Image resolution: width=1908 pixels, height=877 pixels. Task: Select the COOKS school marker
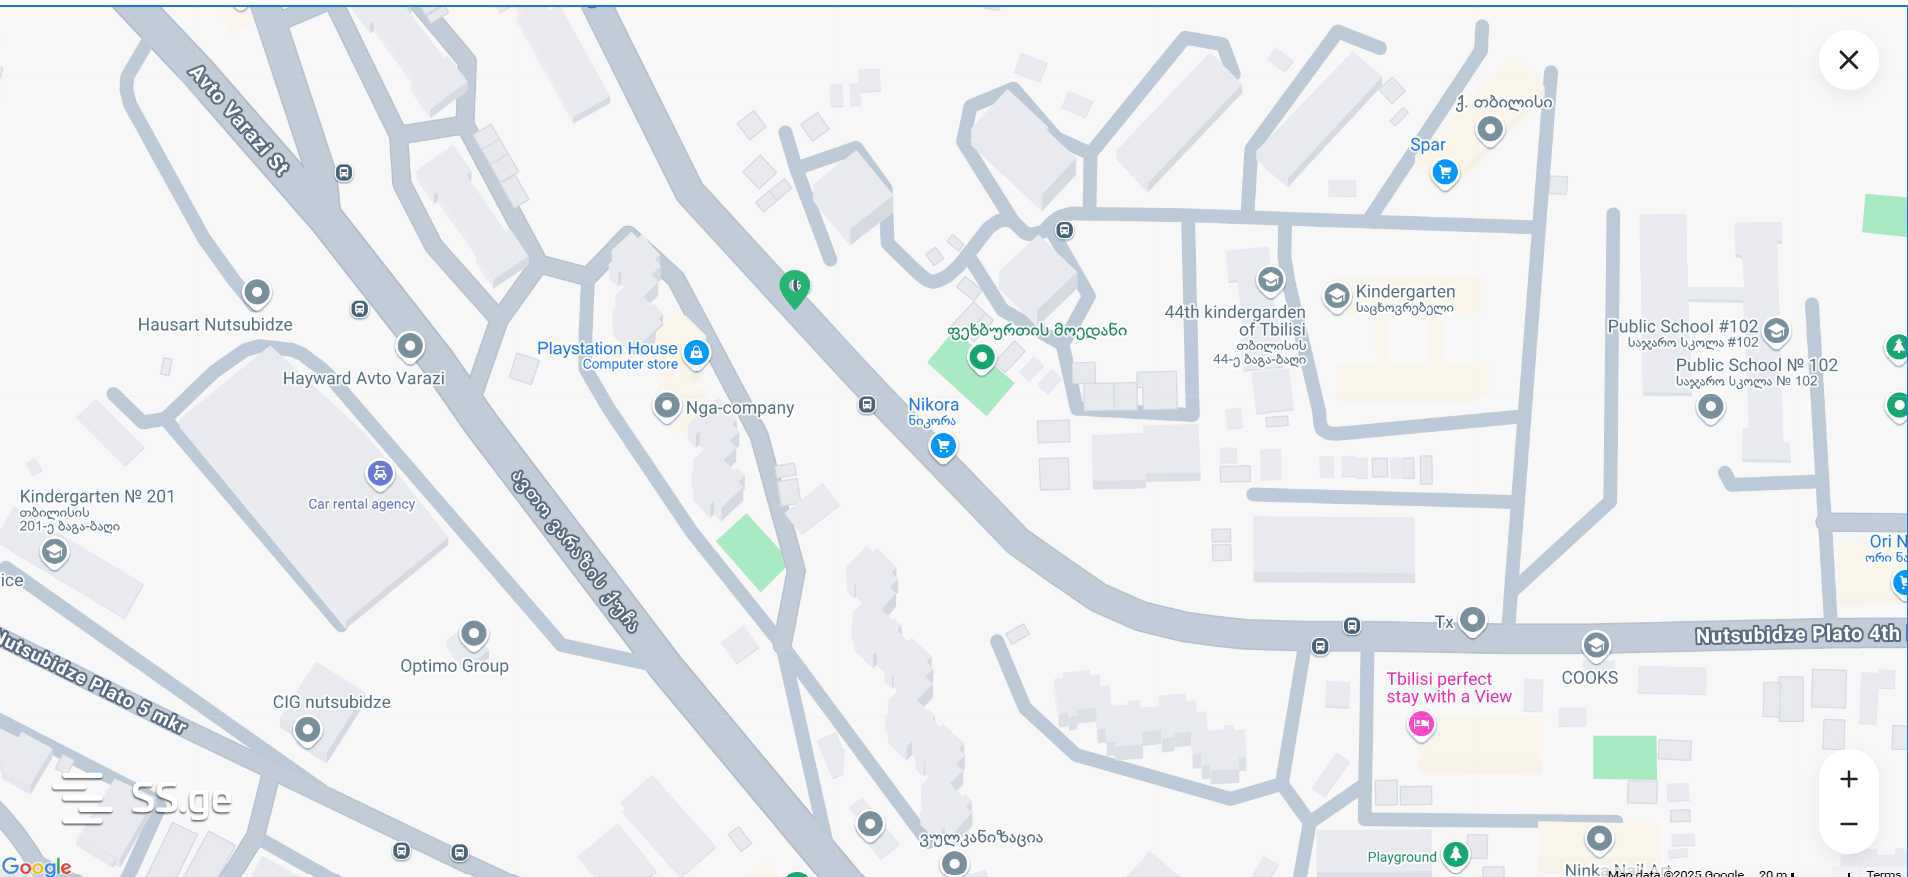pyautogui.click(x=1596, y=646)
